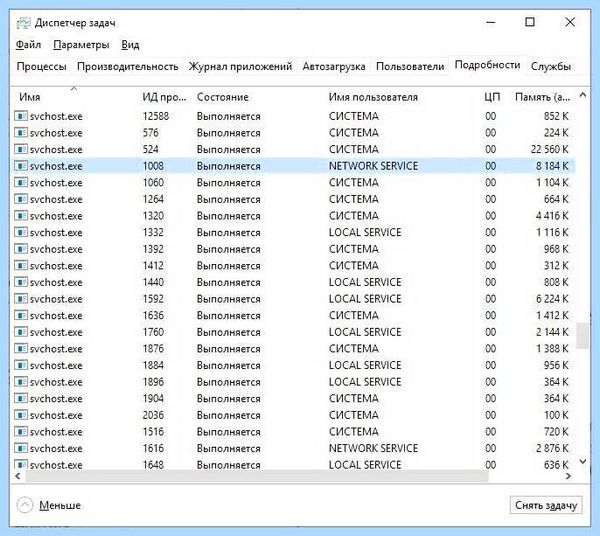Open the Вид menu
600x536 pixels.
[x=130, y=45]
